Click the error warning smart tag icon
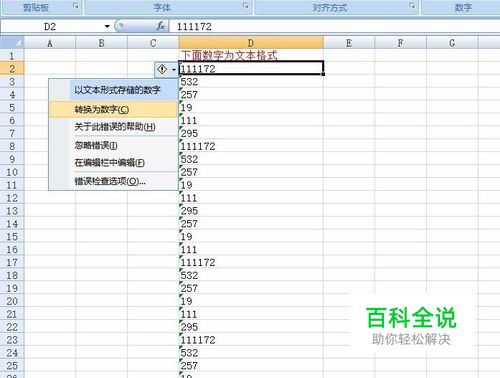500x378 pixels. click(162, 69)
